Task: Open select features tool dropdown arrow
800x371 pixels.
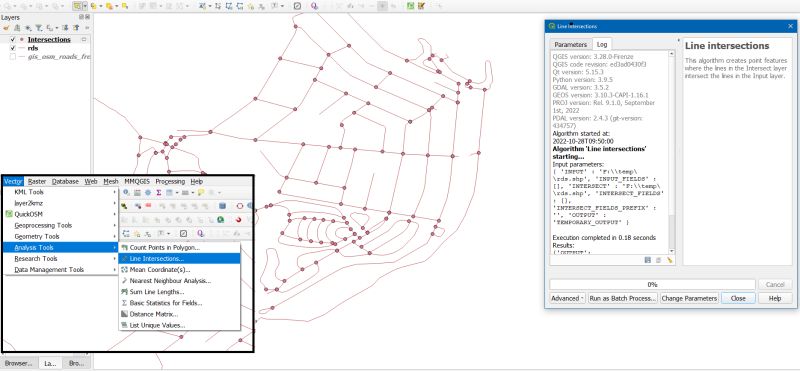Action: [x=85, y=6]
